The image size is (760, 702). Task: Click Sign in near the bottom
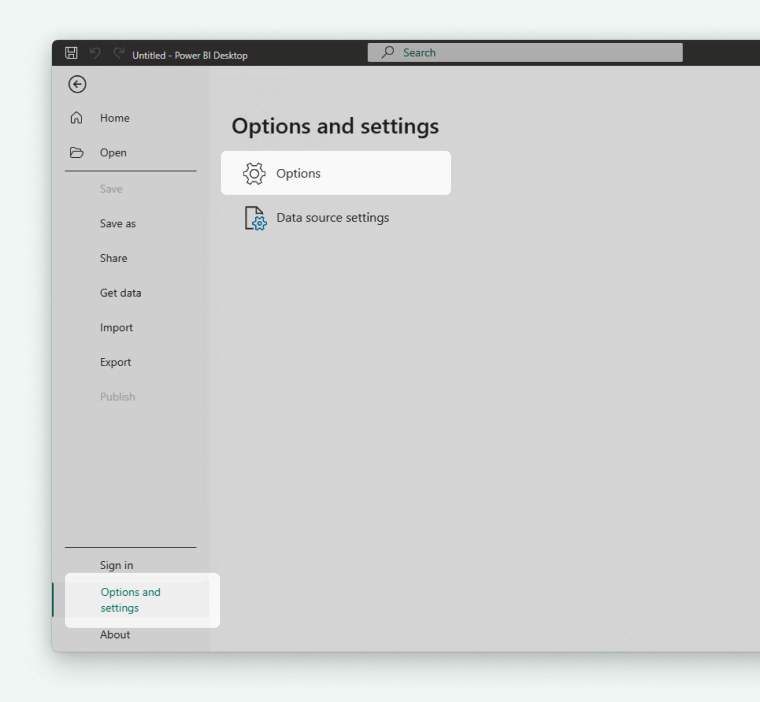pyautogui.click(x=116, y=565)
